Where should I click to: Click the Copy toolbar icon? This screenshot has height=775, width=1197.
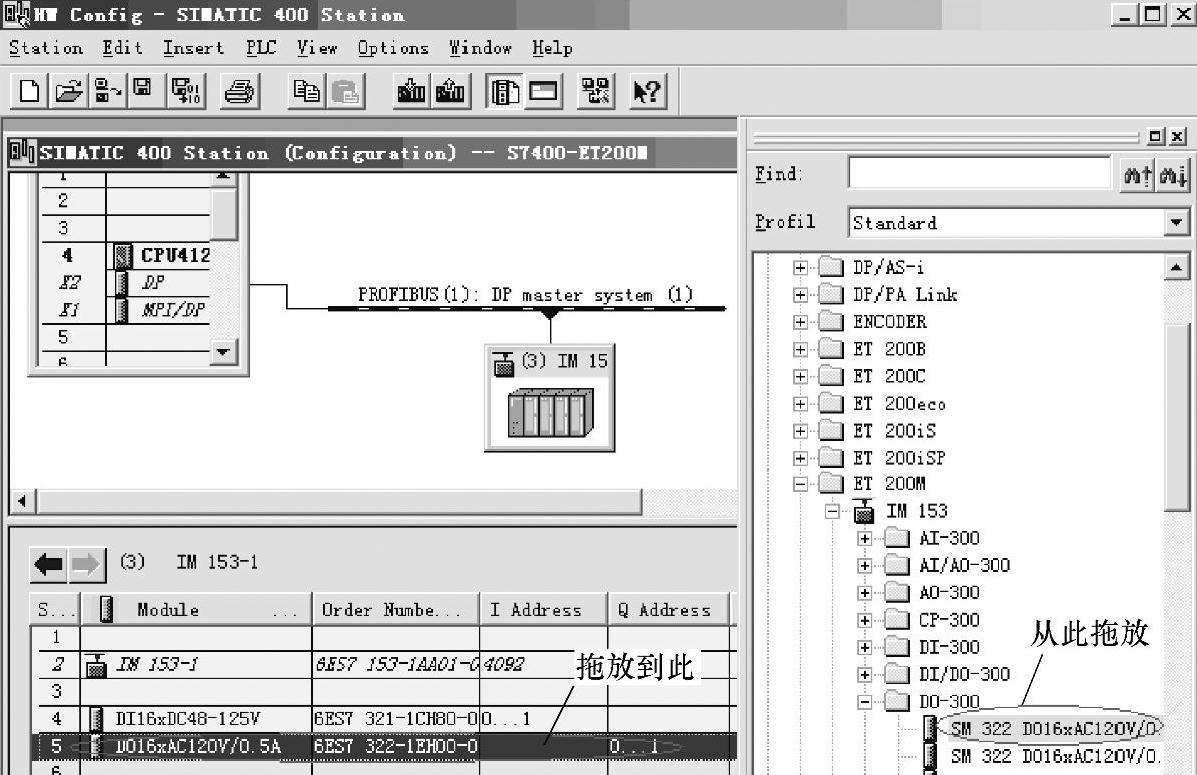(x=306, y=92)
